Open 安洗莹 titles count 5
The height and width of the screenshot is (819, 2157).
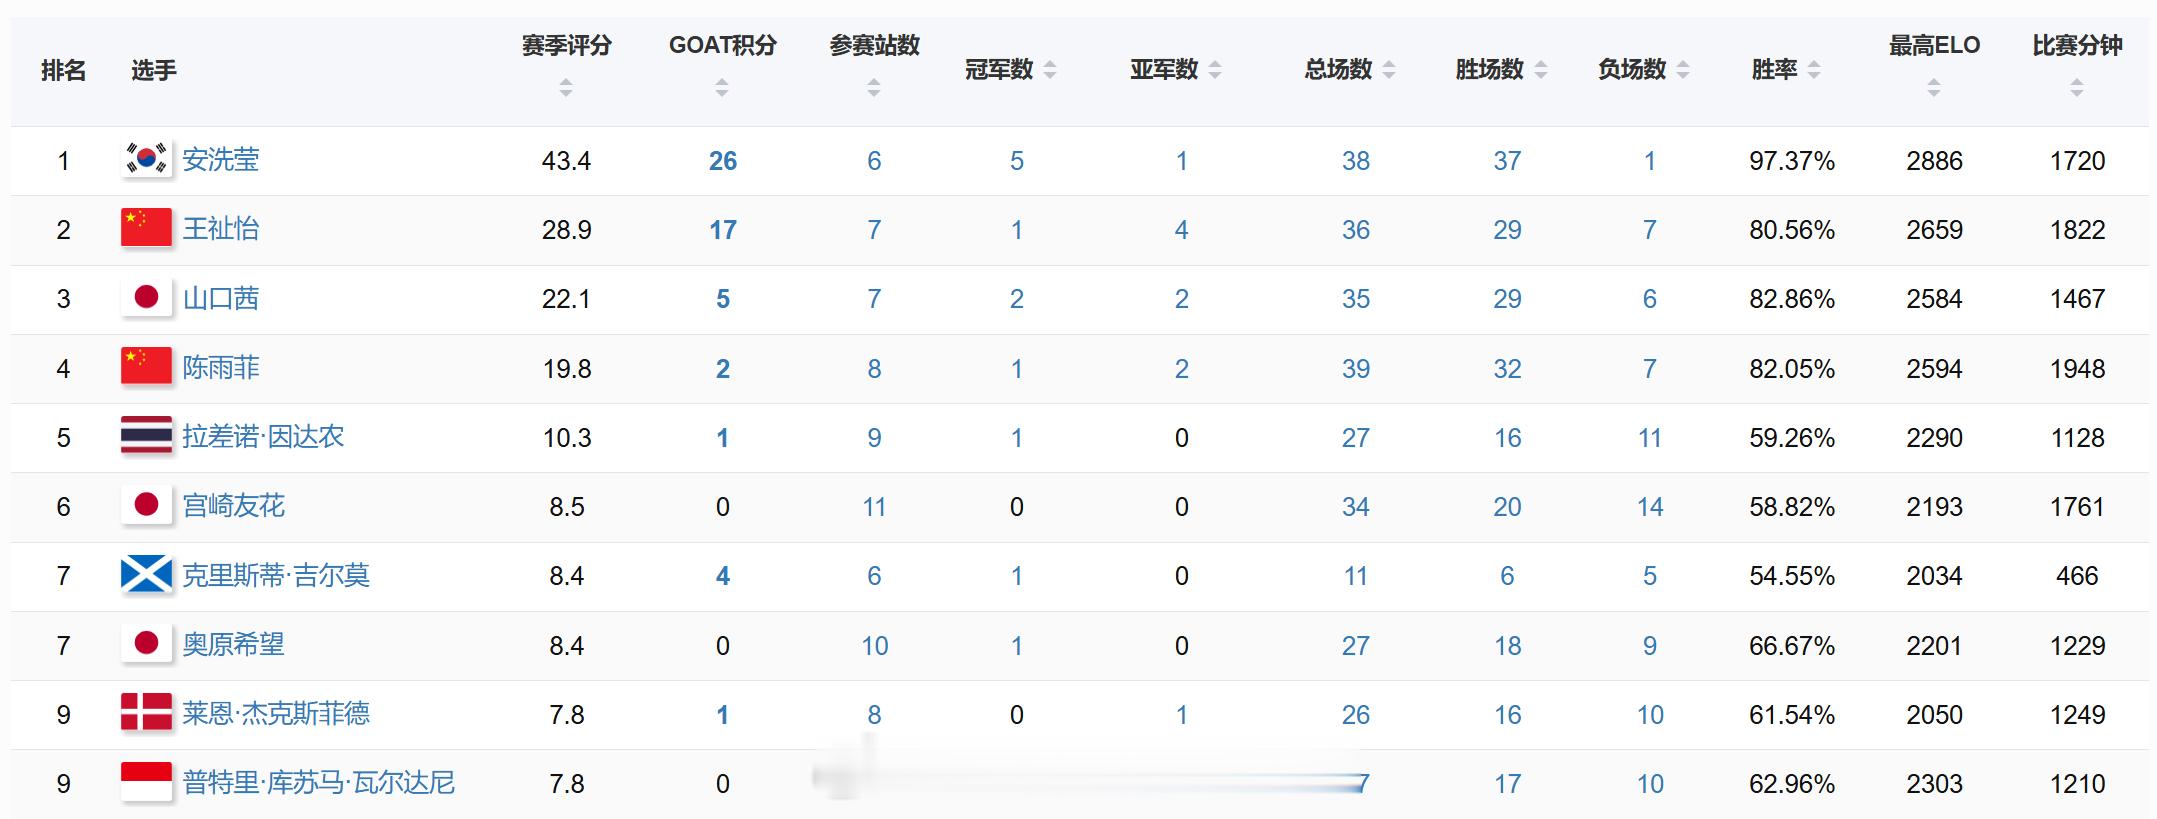point(1017,161)
